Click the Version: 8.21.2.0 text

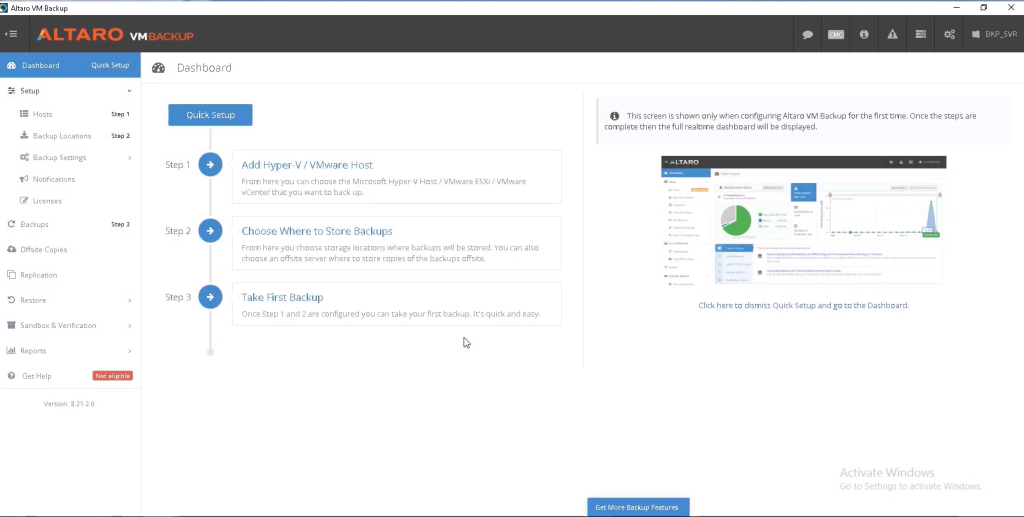(x=69, y=404)
